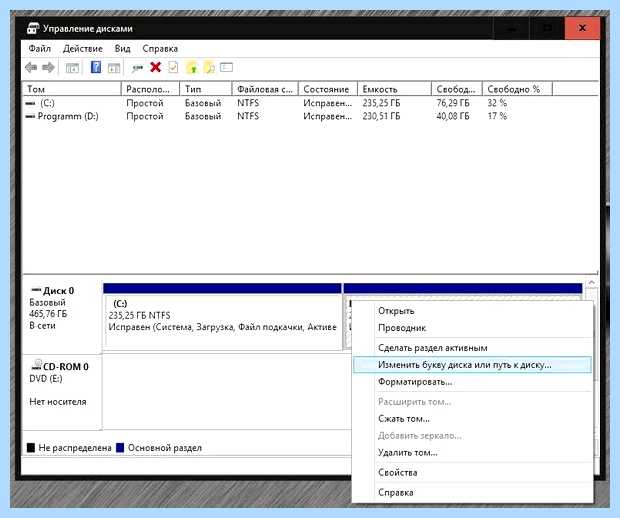Click the disk pane scroll-up arrow
This screenshot has height=518, width=620.
tap(592, 282)
